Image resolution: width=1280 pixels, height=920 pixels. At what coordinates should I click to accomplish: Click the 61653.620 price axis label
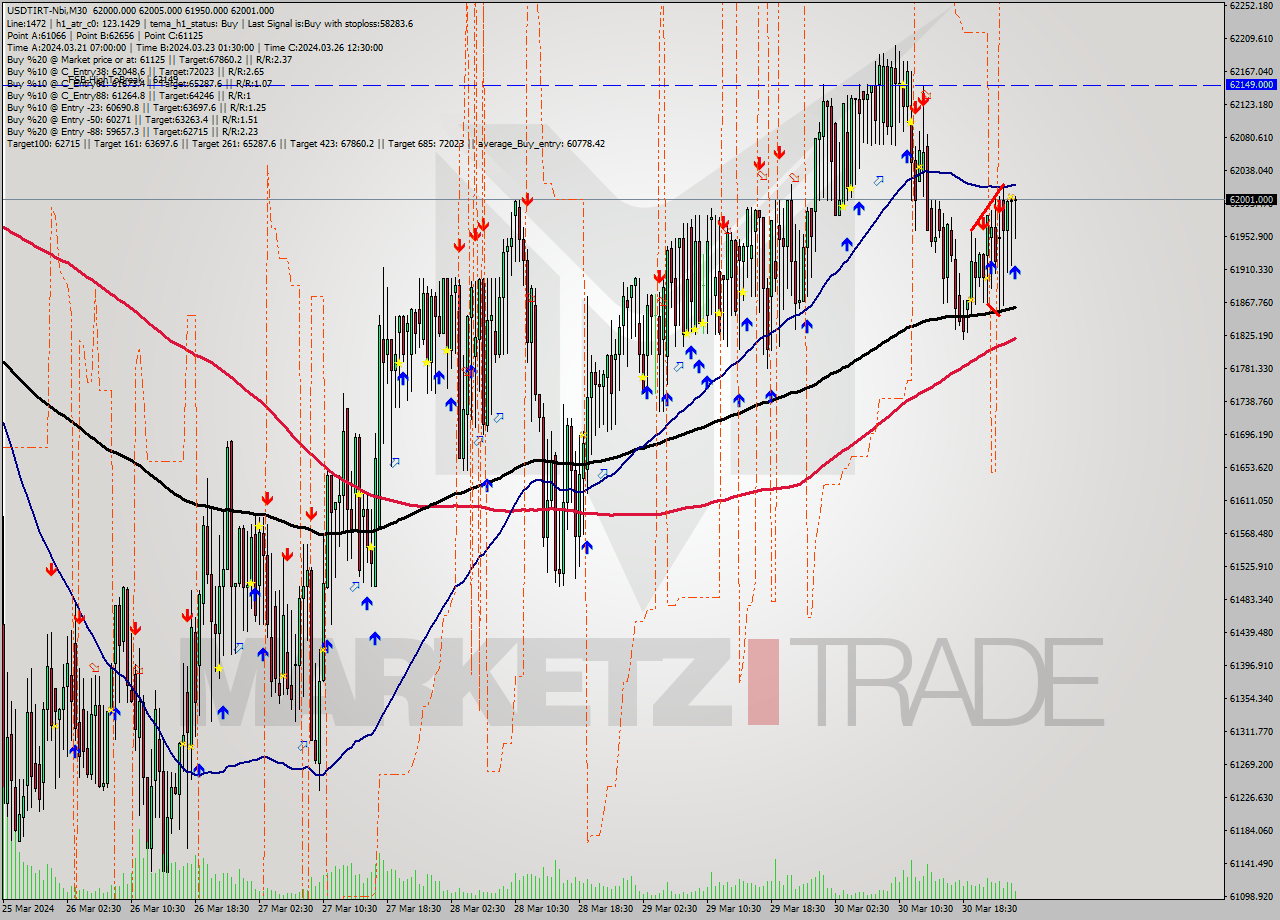[x=1251, y=467]
